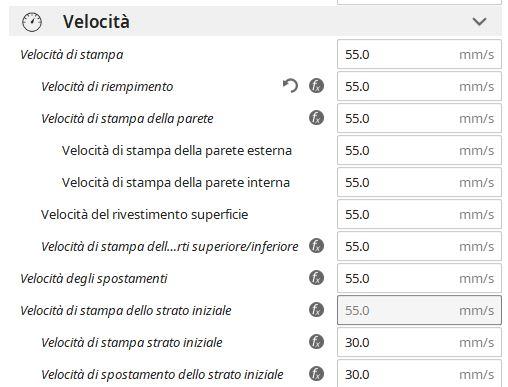The image size is (508, 387).
Task: Click fx icon for Velocità di stampa strato iniziale
Action: click(x=316, y=342)
